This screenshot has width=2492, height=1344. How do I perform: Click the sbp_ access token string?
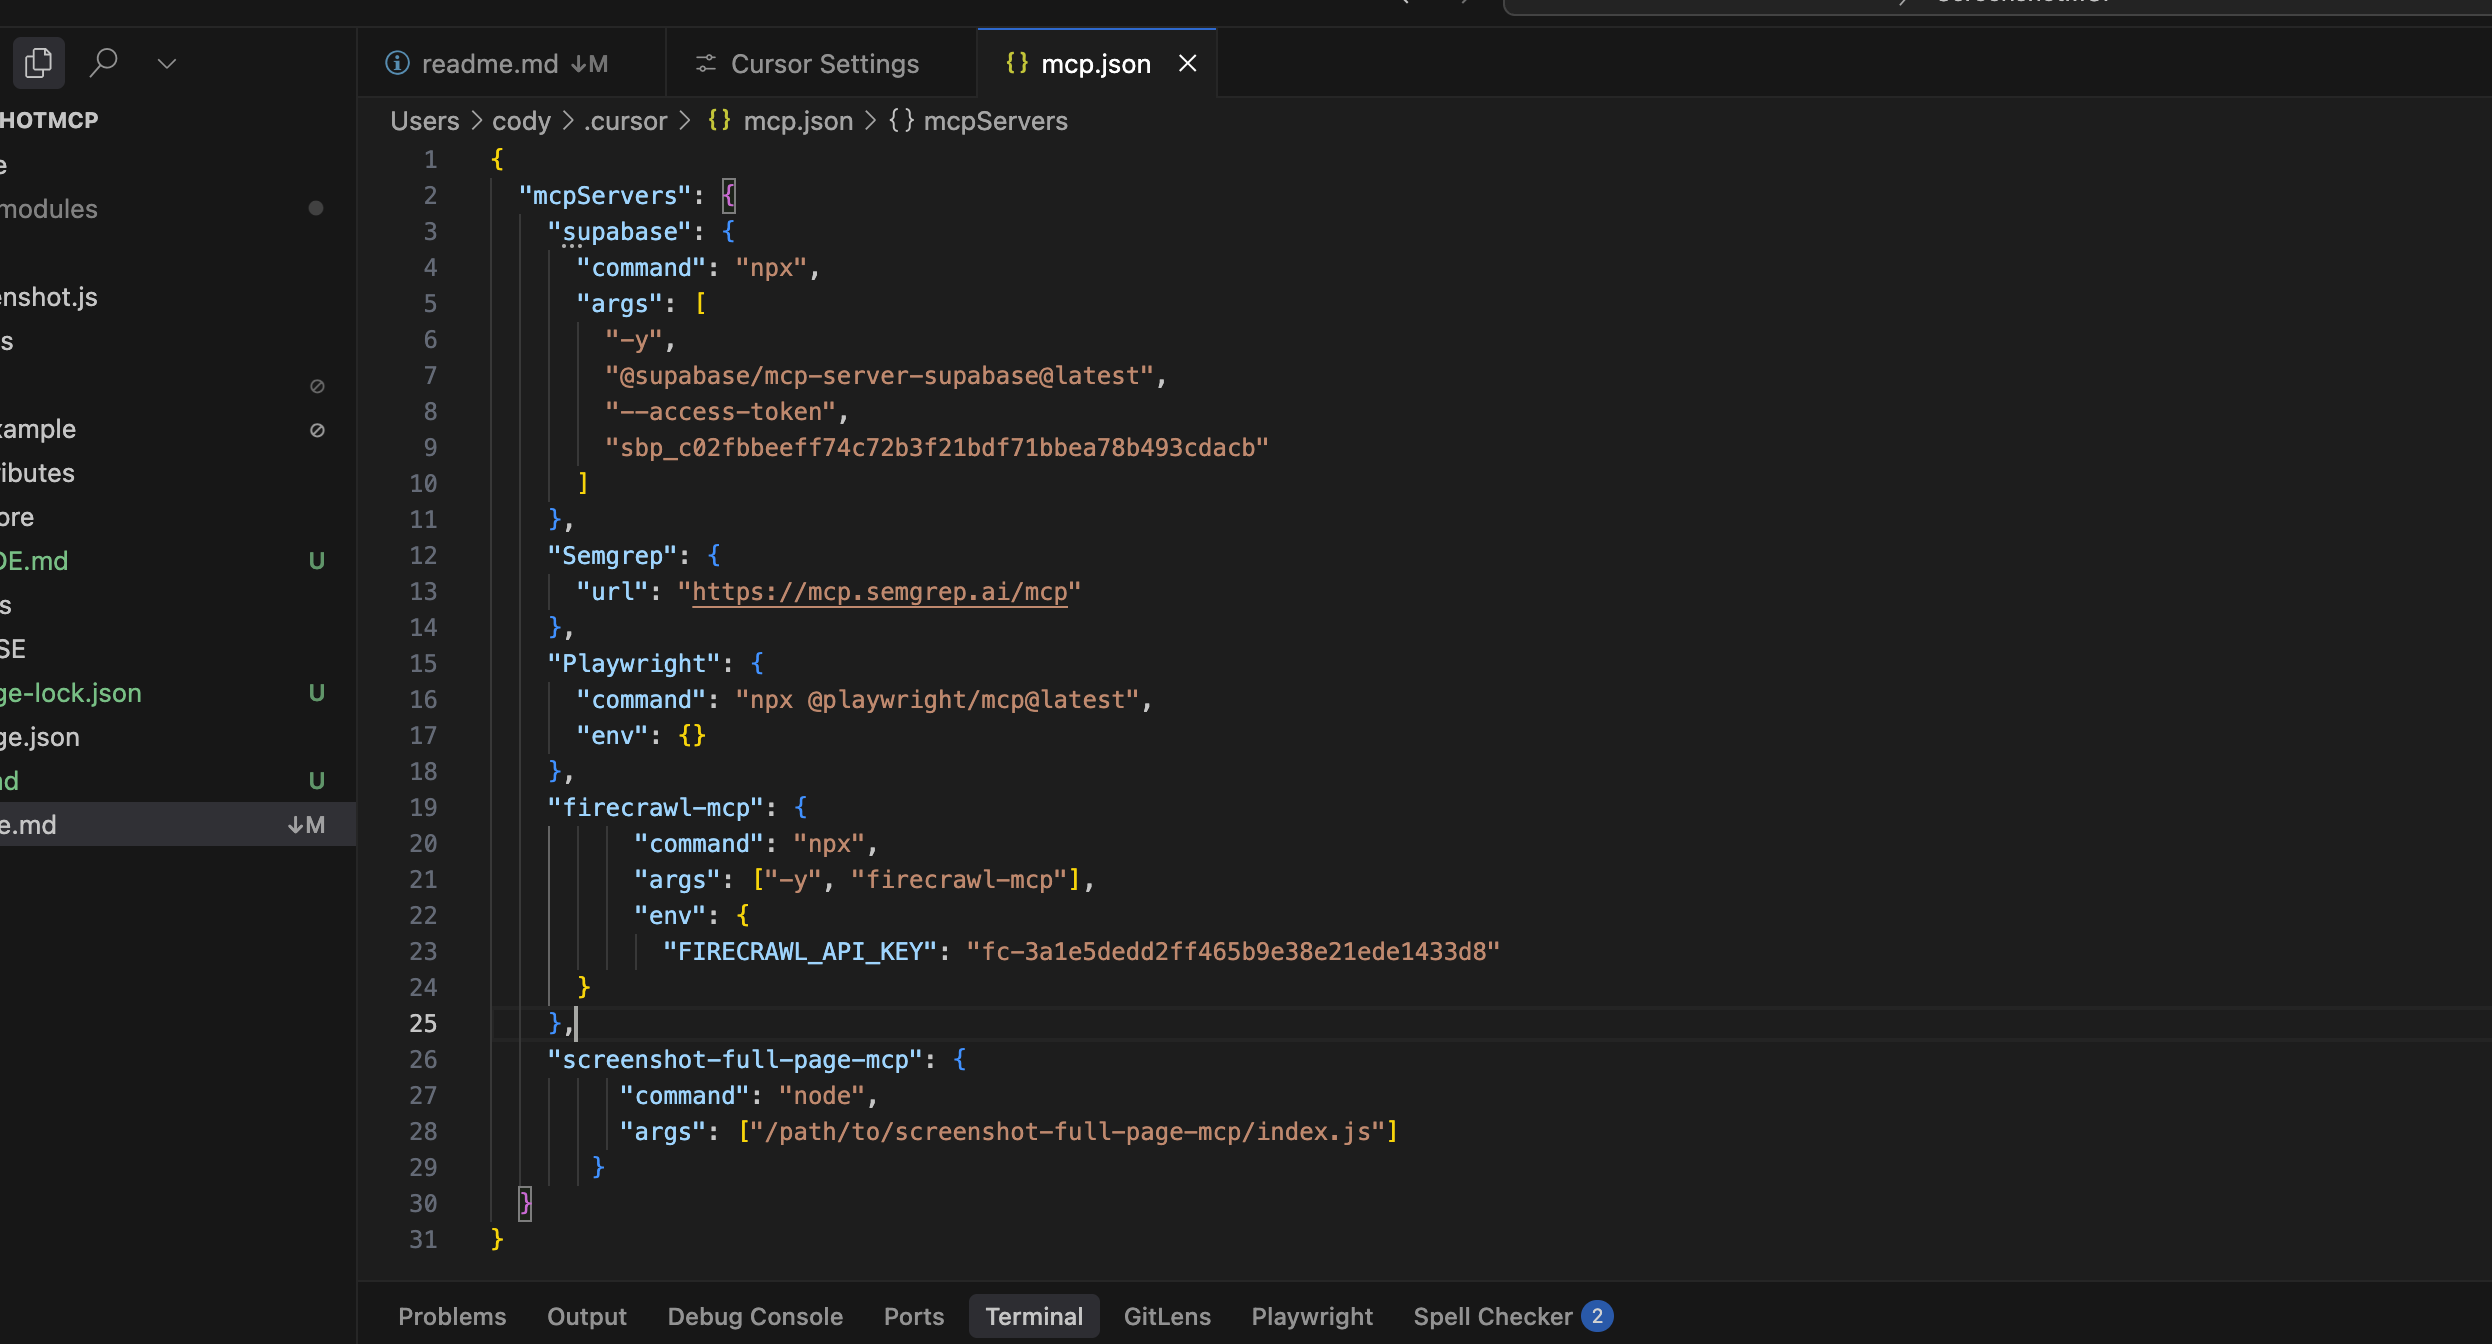point(937,448)
